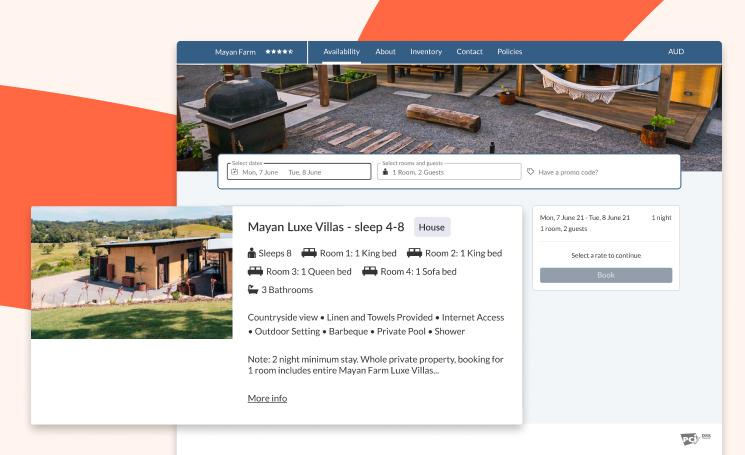Viewport: 745px width, 455px height.
Task: Click the Room 2 King bed icon
Action: (x=414, y=253)
